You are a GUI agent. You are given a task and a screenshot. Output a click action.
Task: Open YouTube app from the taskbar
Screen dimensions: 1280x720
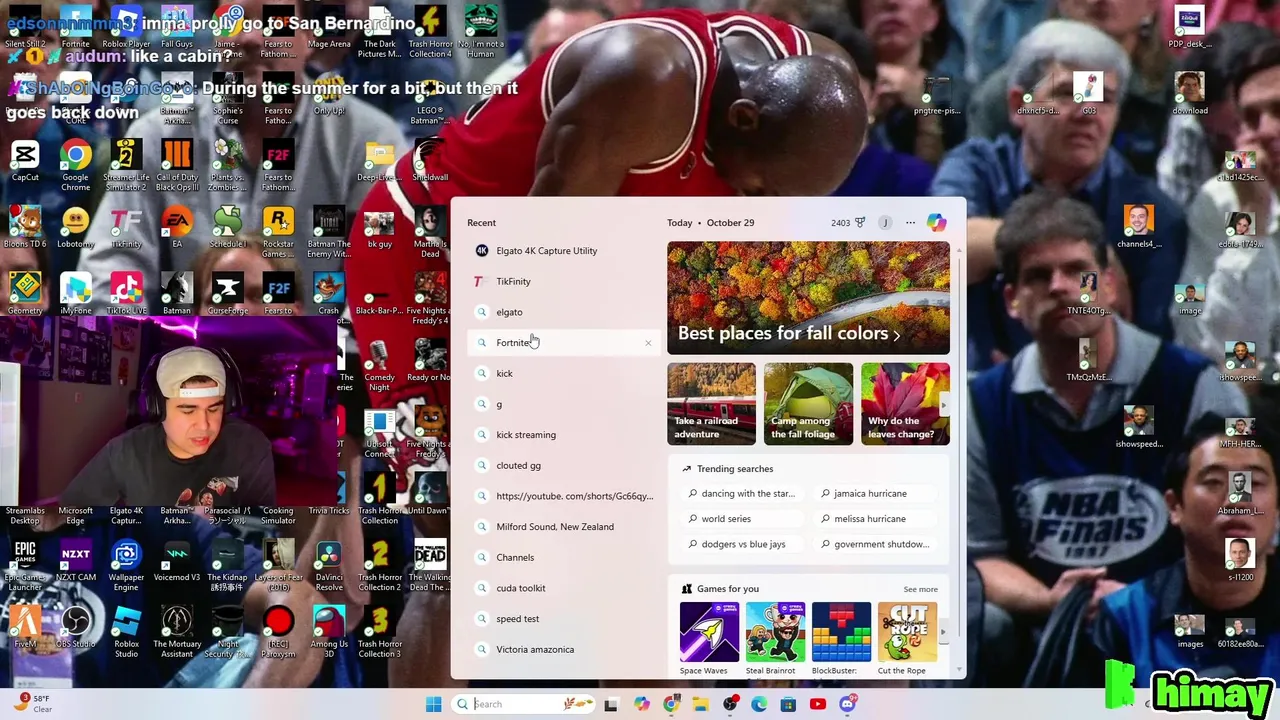coord(817,704)
